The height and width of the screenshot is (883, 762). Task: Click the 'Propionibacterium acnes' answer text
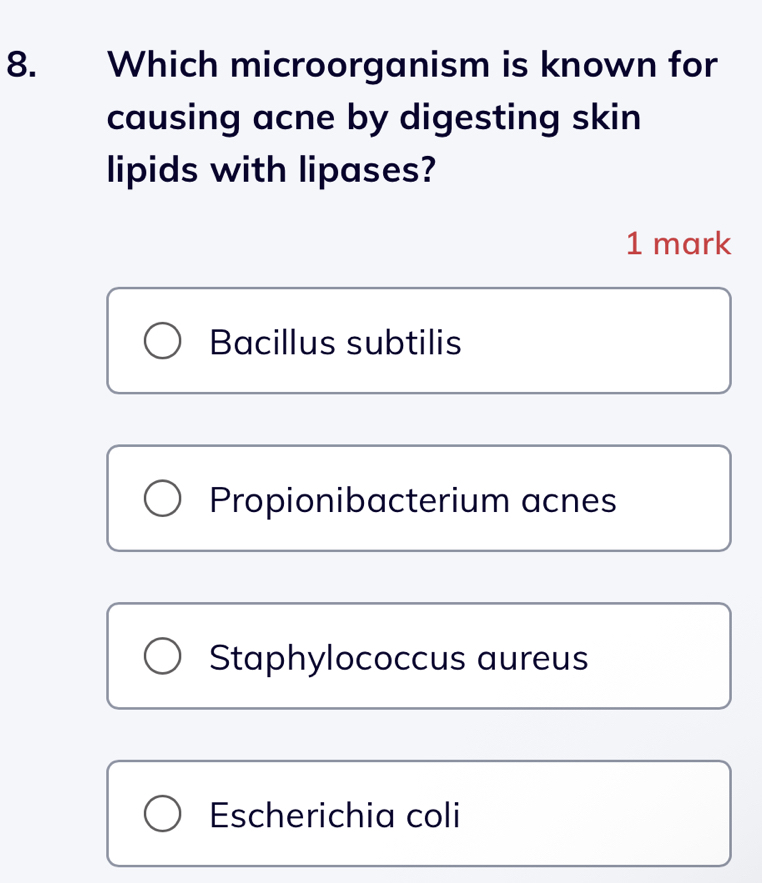[412, 500]
